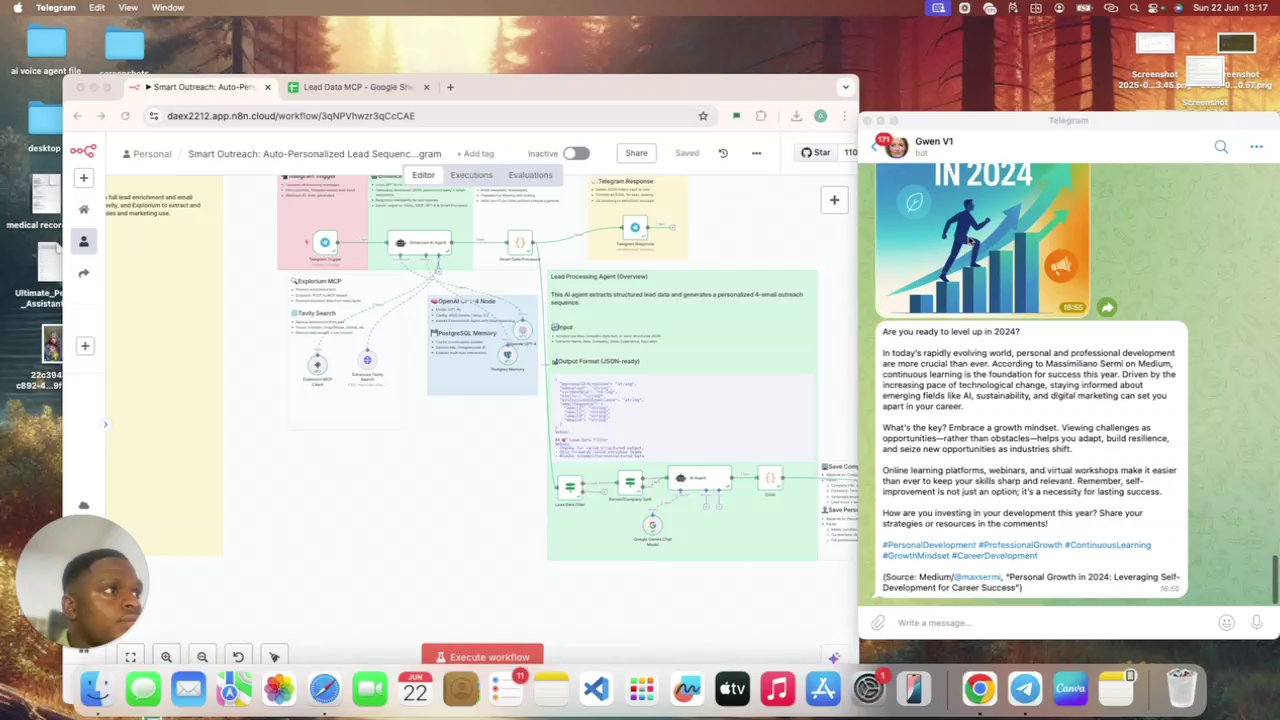The height and width of the screenshot is (720, 1280).
Task: Select the Smart Data Processor code node
Action: 519,242
